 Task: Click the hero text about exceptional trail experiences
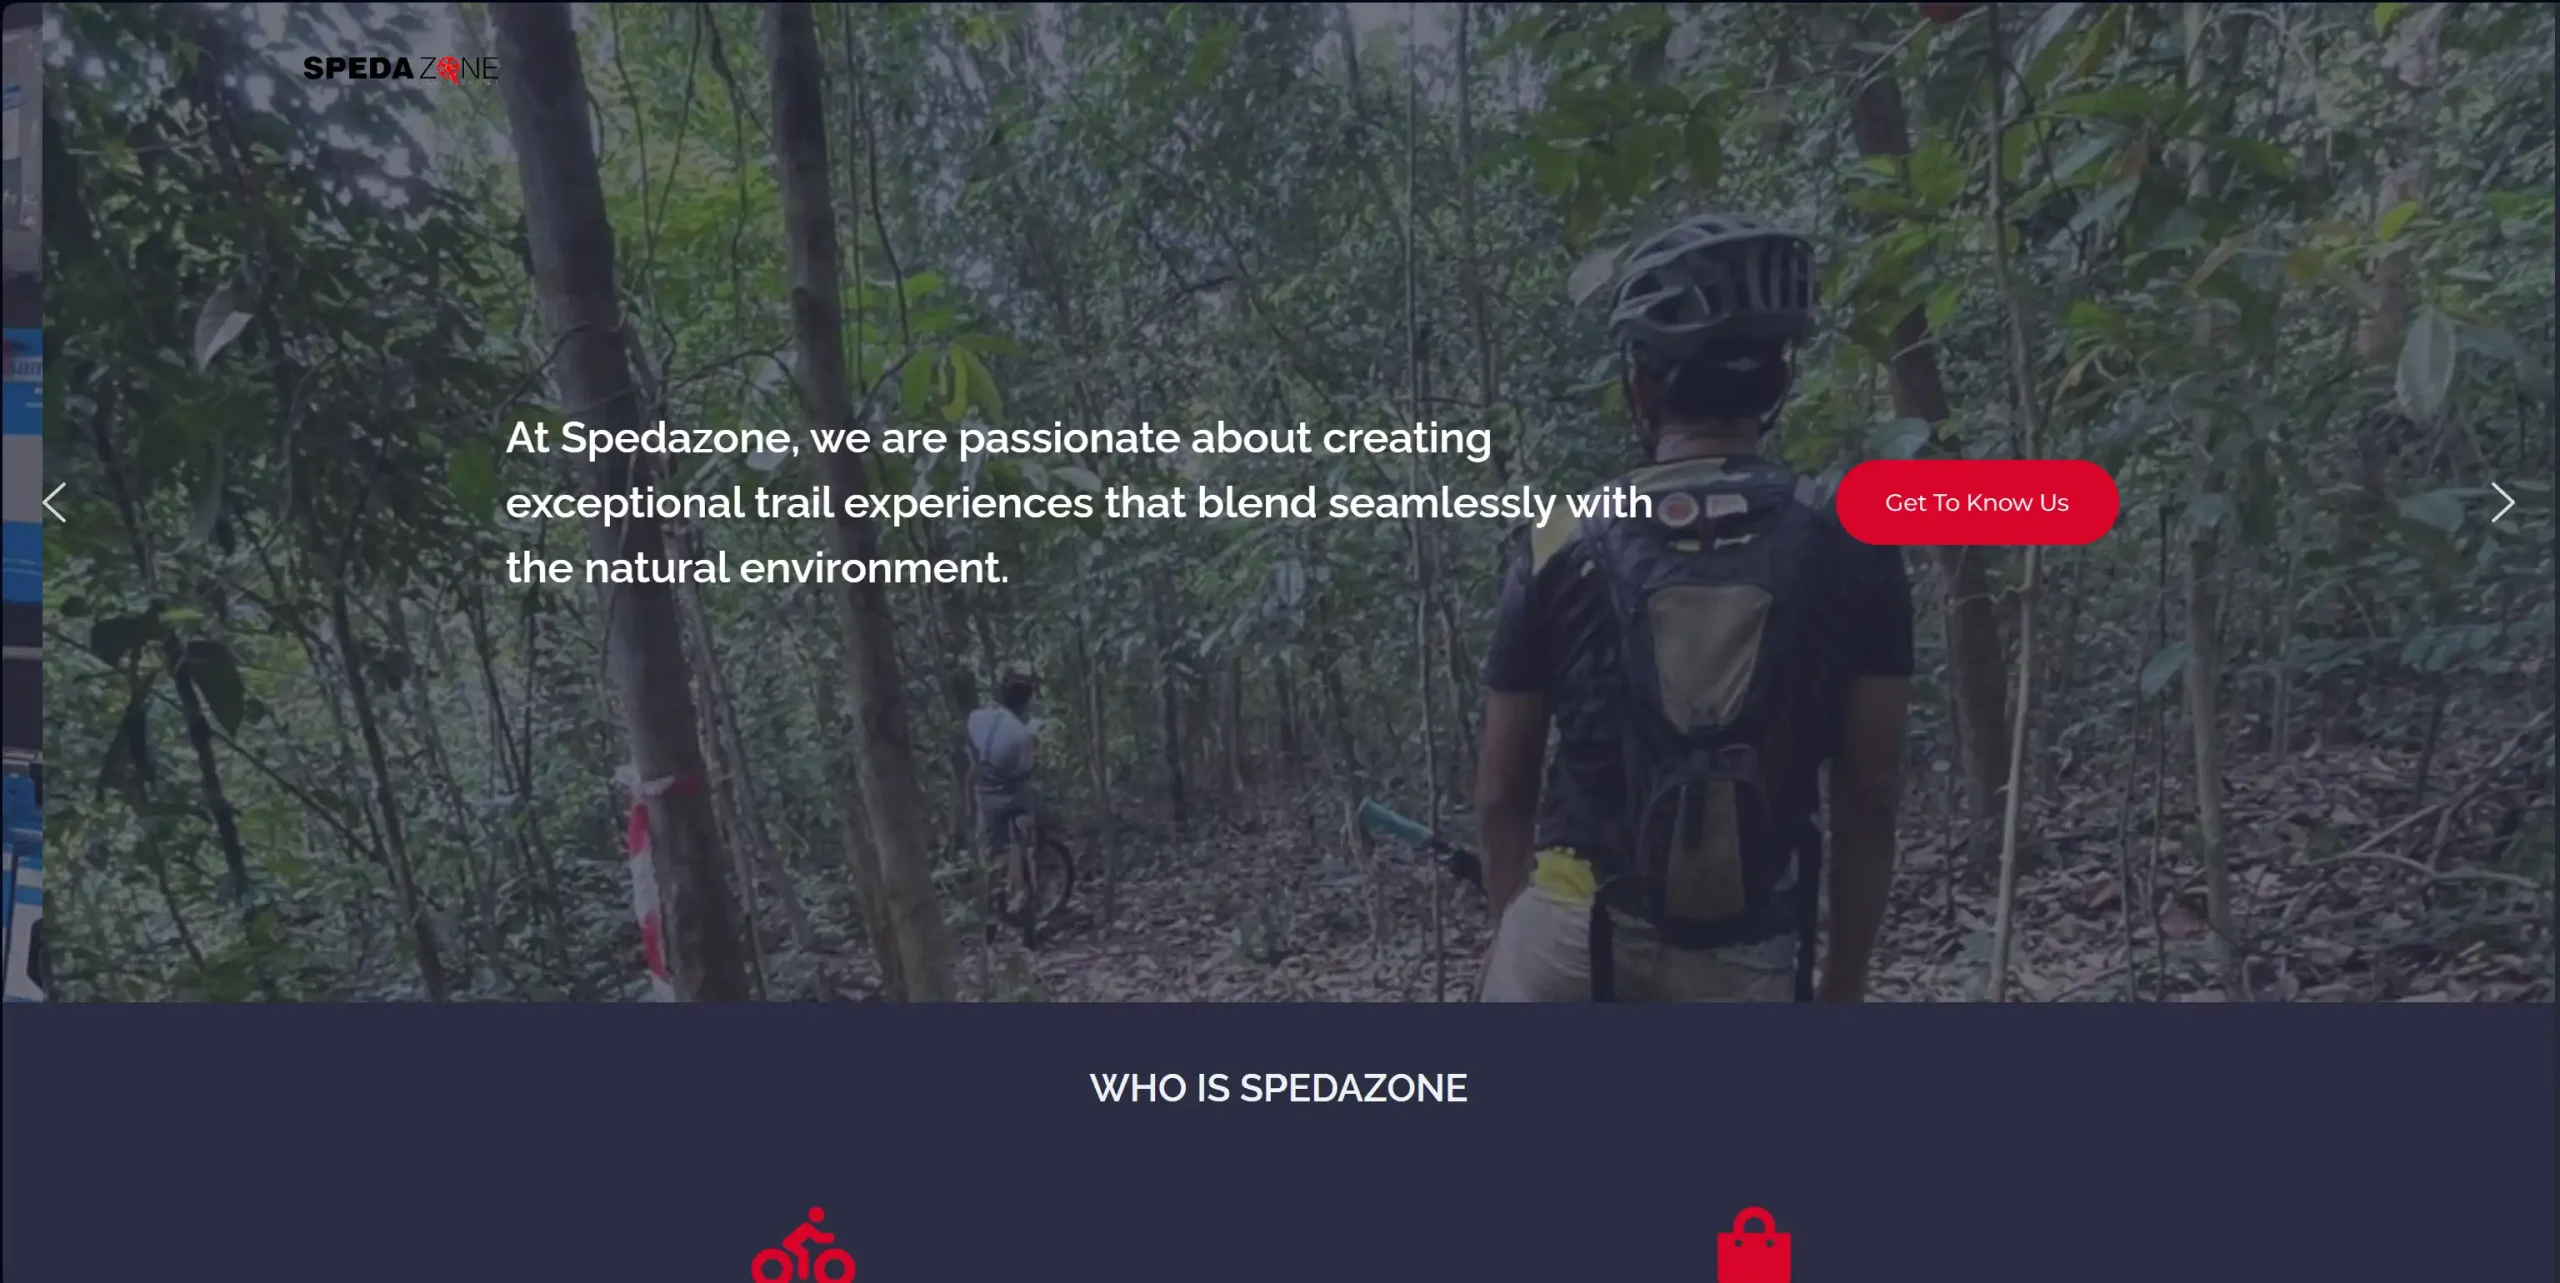[1079, 503]
